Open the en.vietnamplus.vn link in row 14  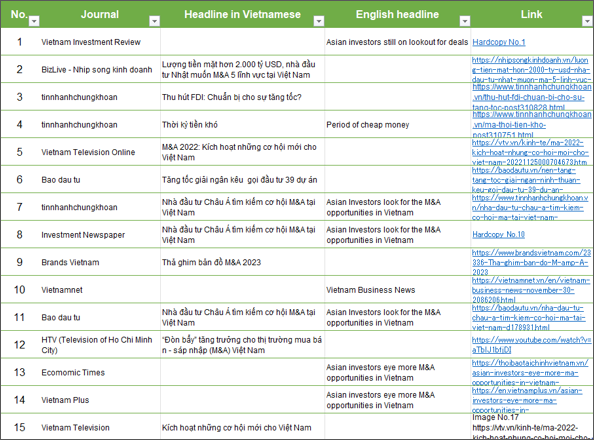click(527, 400)
